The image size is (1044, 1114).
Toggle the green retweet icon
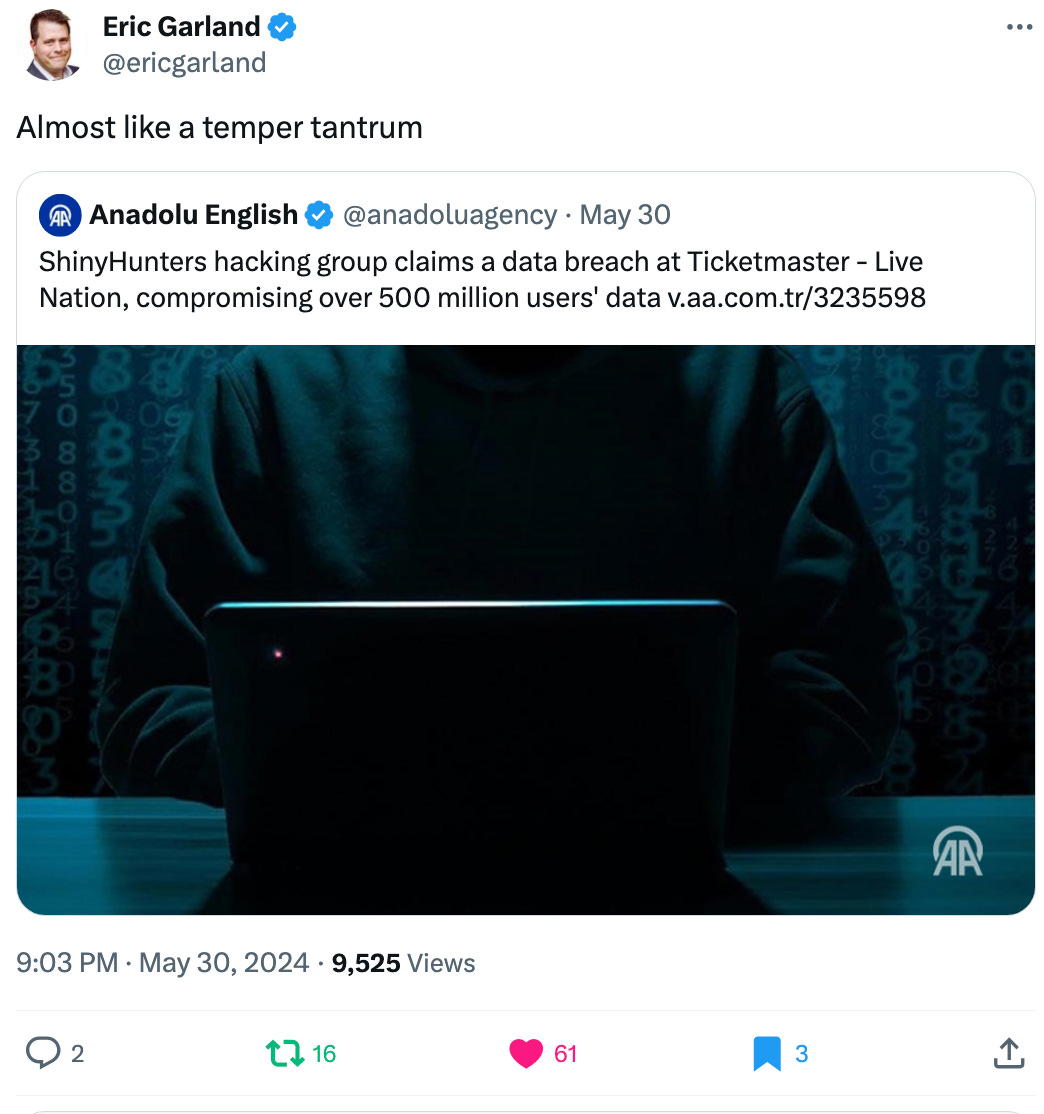coord(284,1053)
